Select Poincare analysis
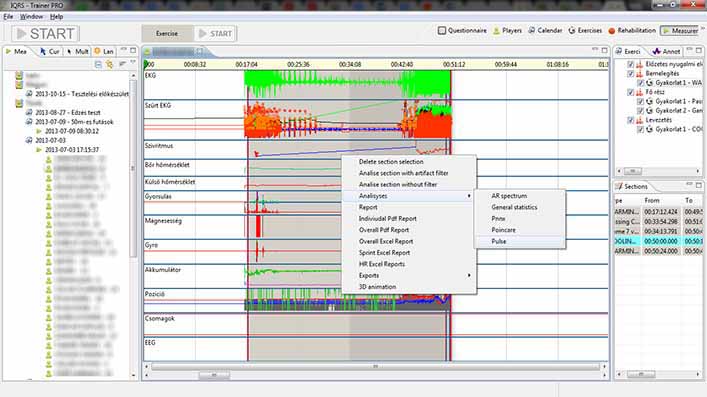This screenshot has width=707, height=397. (x=520, y=230)
